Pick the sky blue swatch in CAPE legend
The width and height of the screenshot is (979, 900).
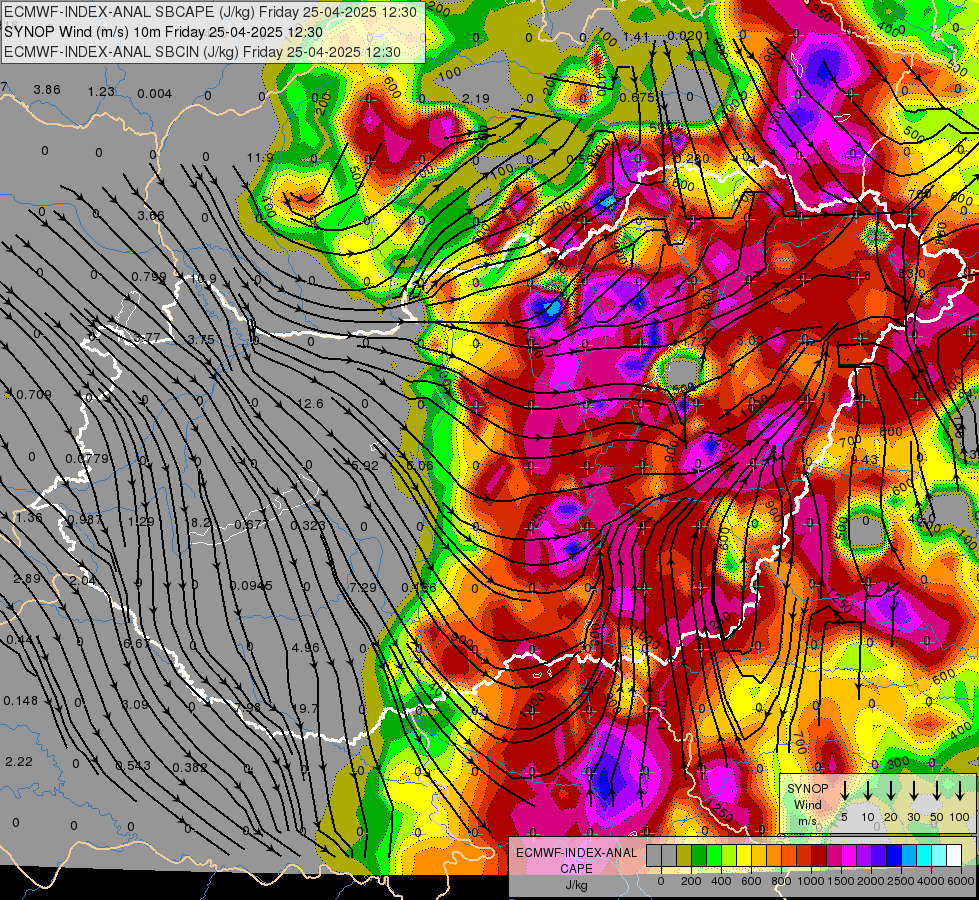pyautogui.click(x=909, y=856)
